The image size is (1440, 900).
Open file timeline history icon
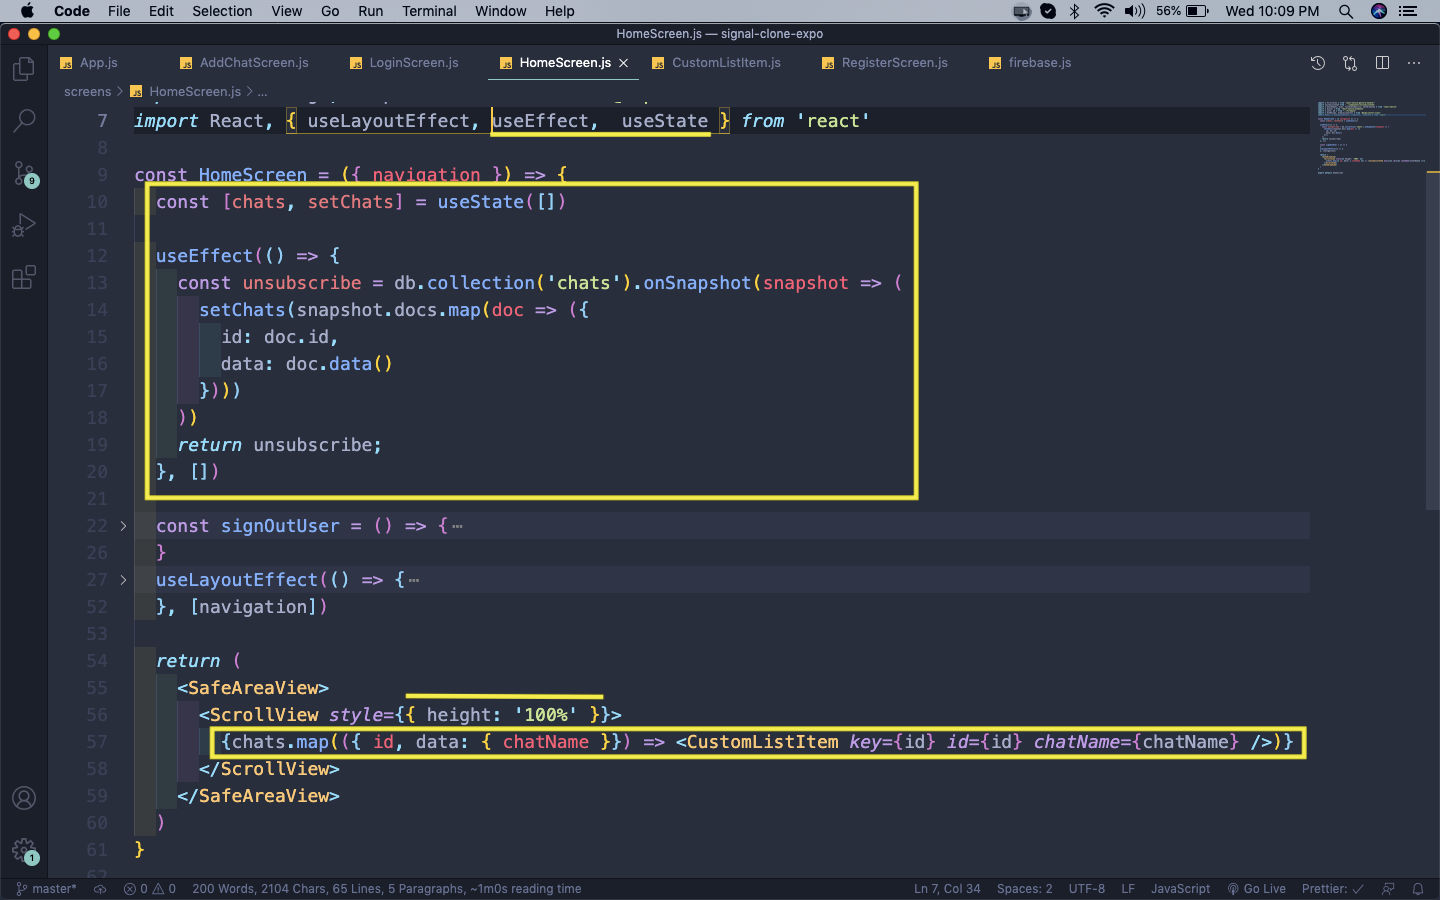(1318, 63)
